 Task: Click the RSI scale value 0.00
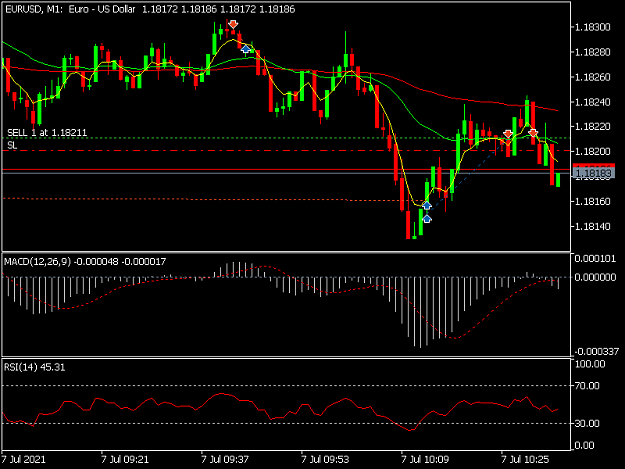click(584, 445)
